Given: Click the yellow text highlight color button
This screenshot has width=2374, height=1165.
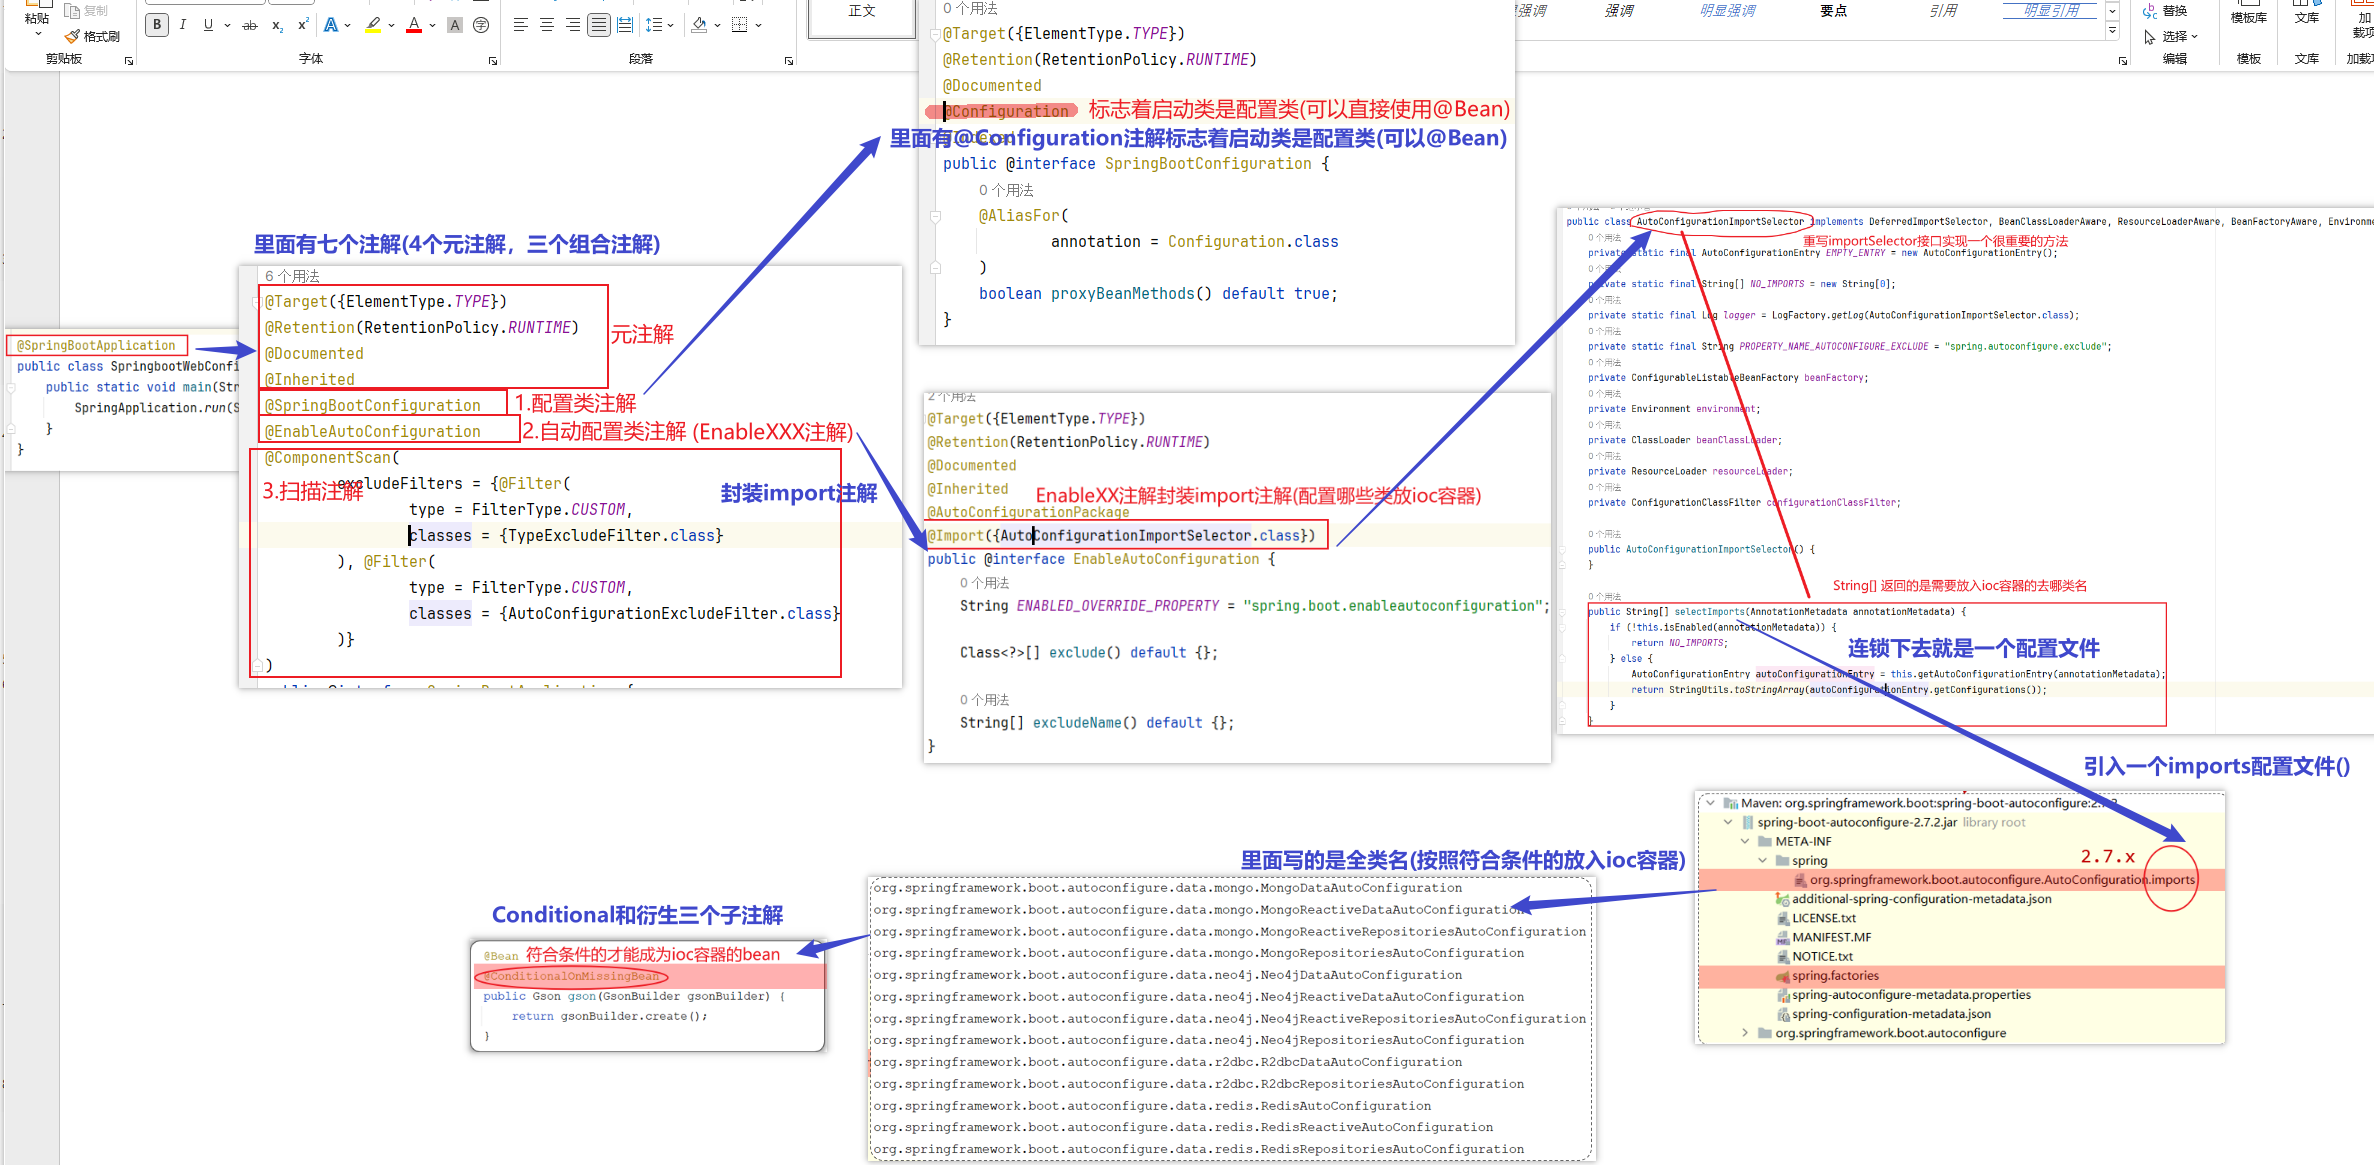Looking at the screenshot, I should point(373,25).
